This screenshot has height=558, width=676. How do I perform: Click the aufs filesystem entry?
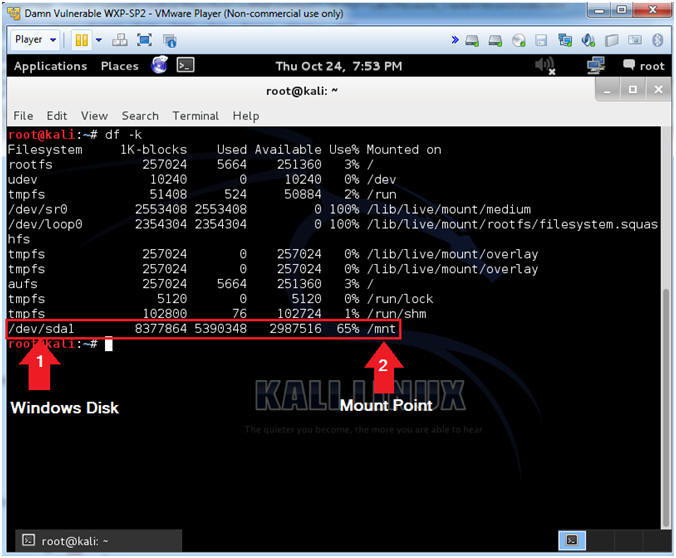pyautogui.click(x=22, y=284)
